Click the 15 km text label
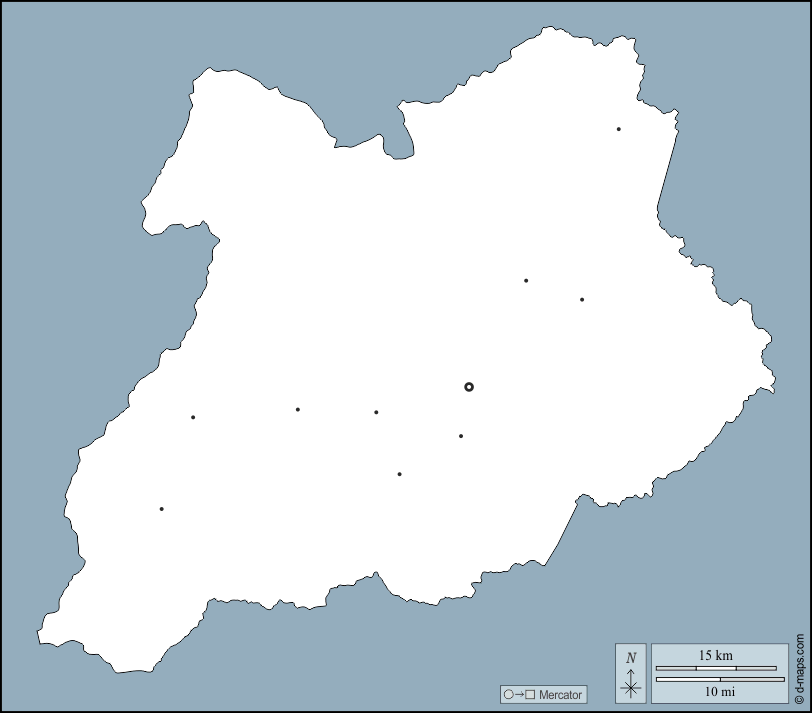The height and width of the screenshot is (713, 812). coord(716,655)
